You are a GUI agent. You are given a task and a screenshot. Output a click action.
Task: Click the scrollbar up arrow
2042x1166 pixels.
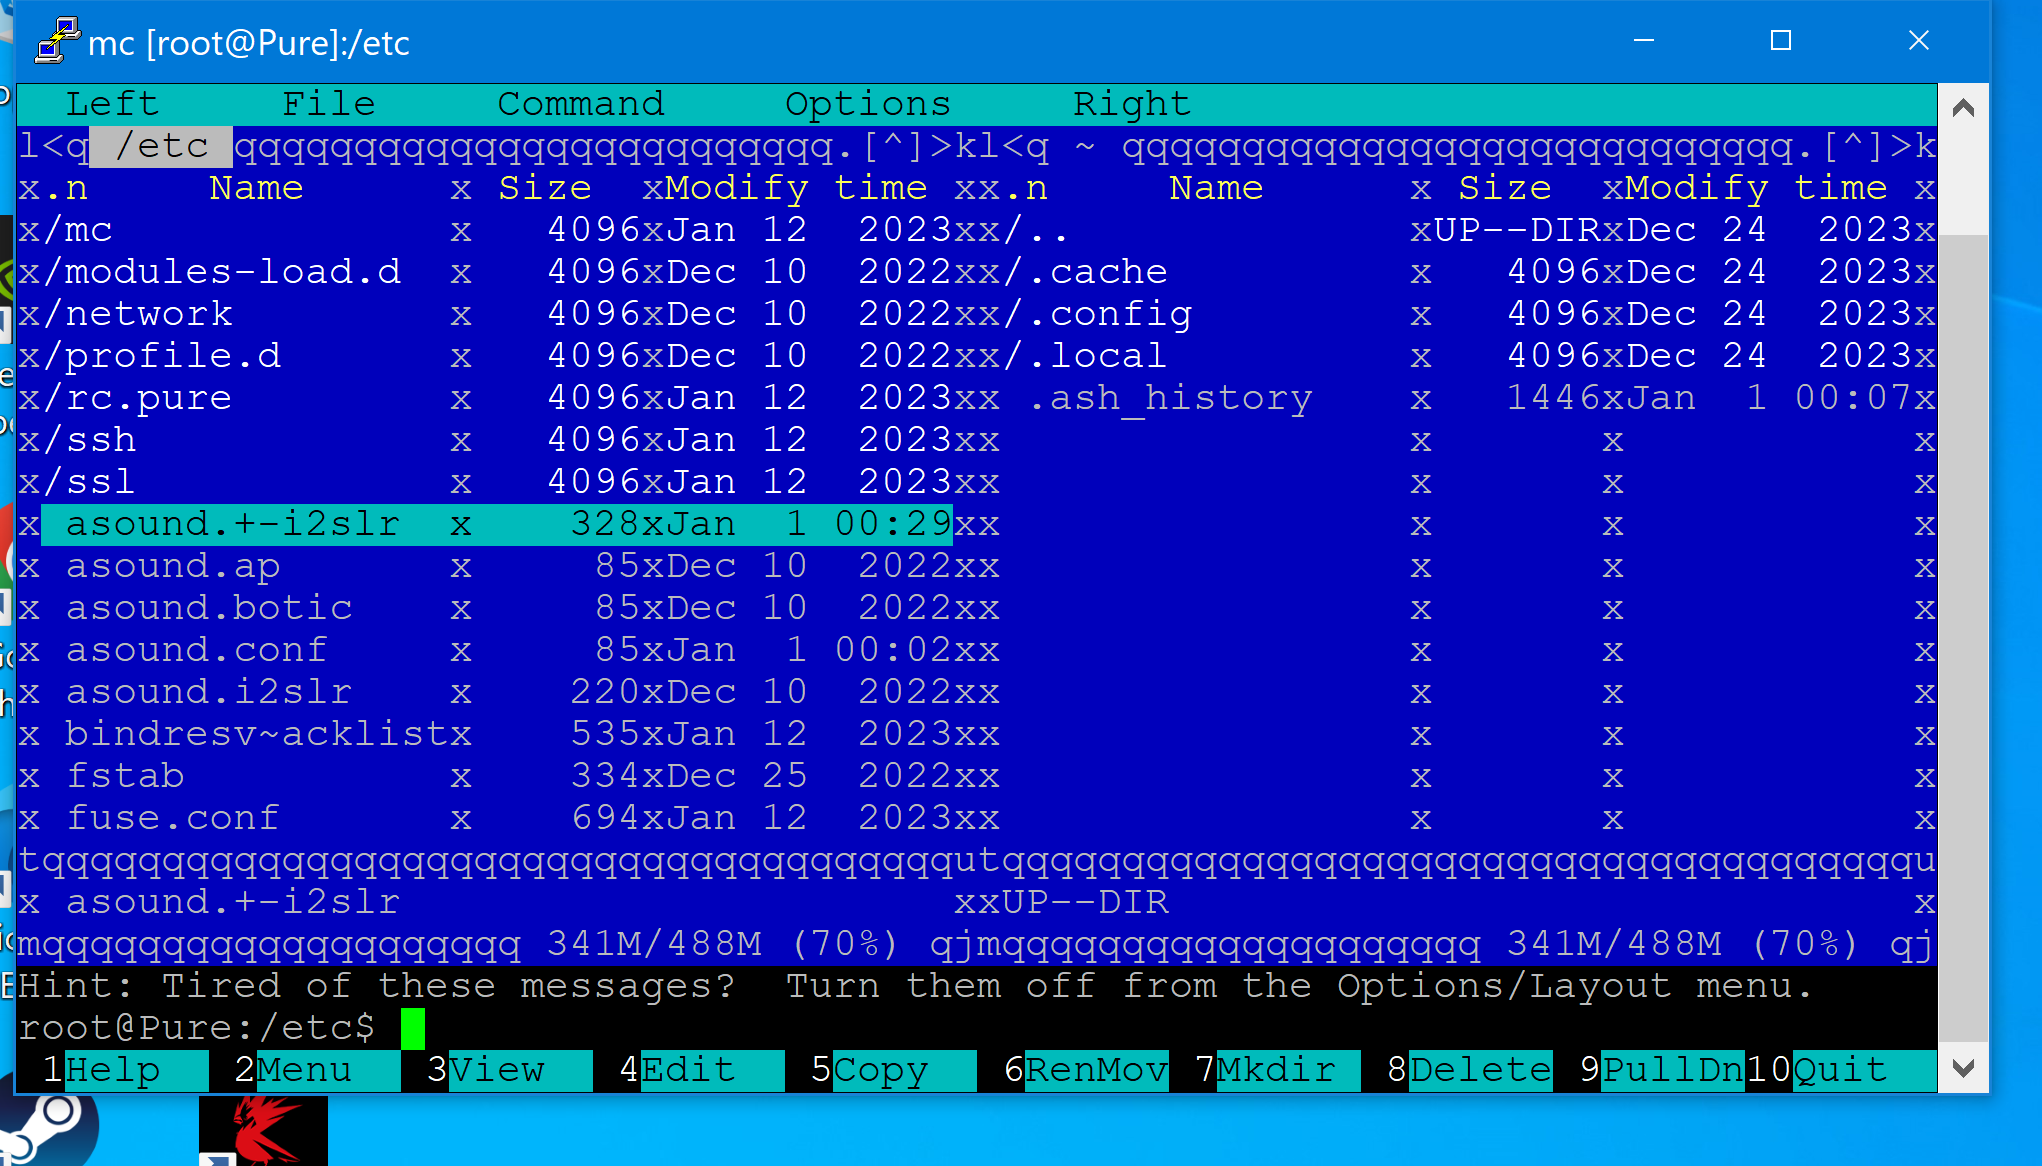coord(1962,108)
